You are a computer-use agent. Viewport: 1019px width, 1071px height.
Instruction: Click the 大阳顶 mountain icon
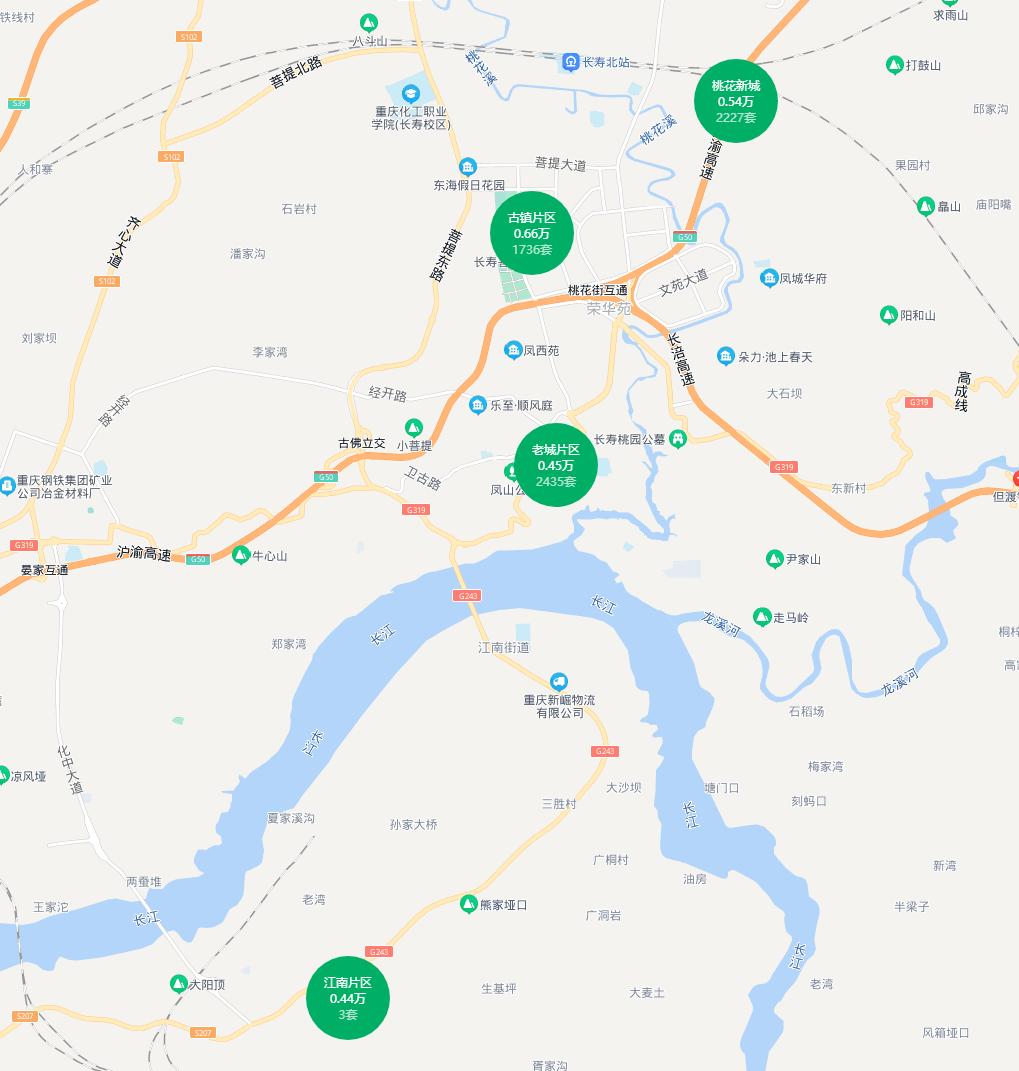pos(178,984)
